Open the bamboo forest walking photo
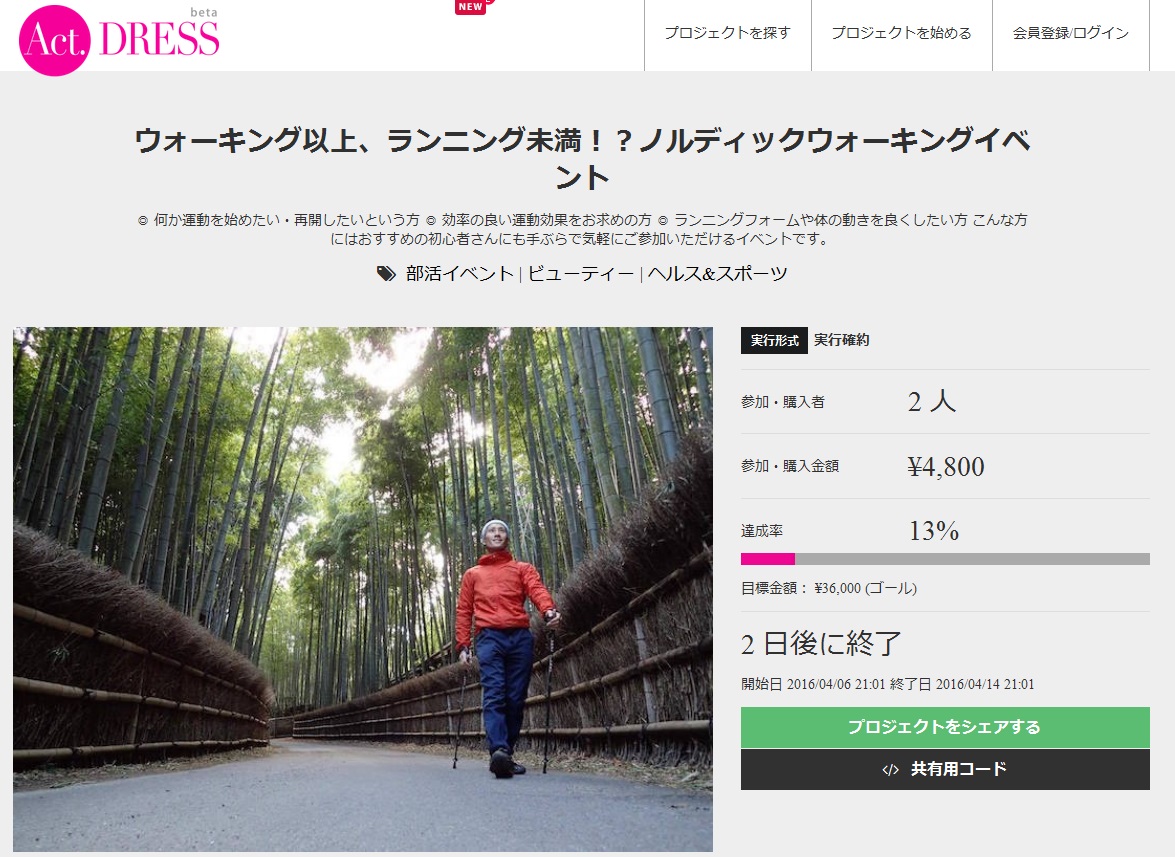 (x=363, y=589)
